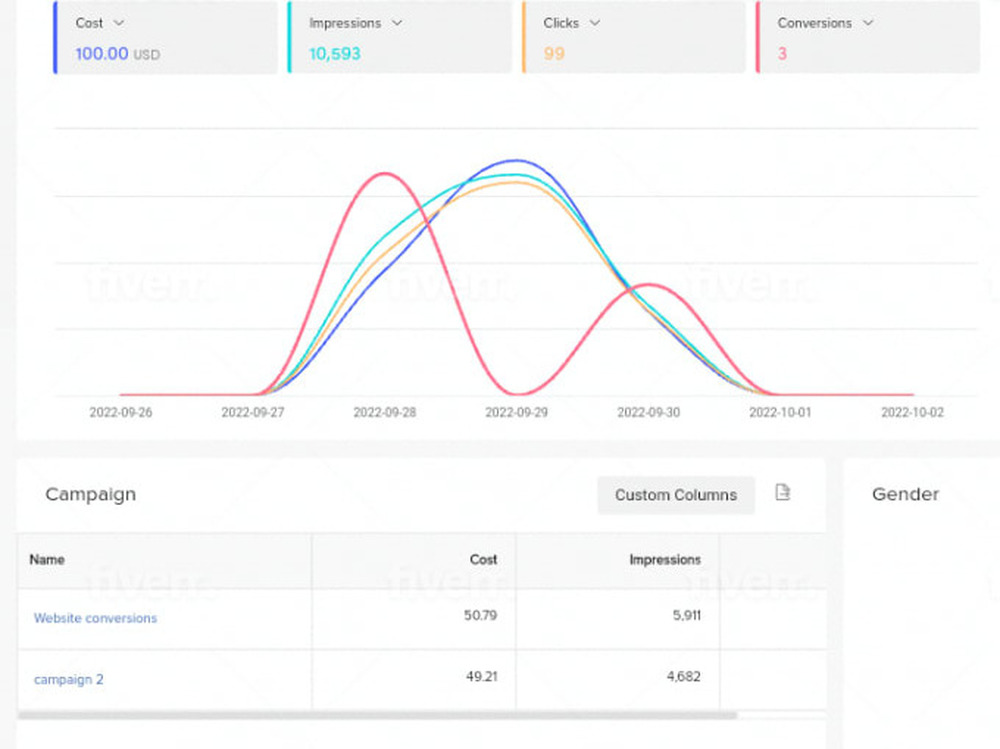Sort table by Name column header
This screenshot has height=749, width=1000.
pos(47,560)
